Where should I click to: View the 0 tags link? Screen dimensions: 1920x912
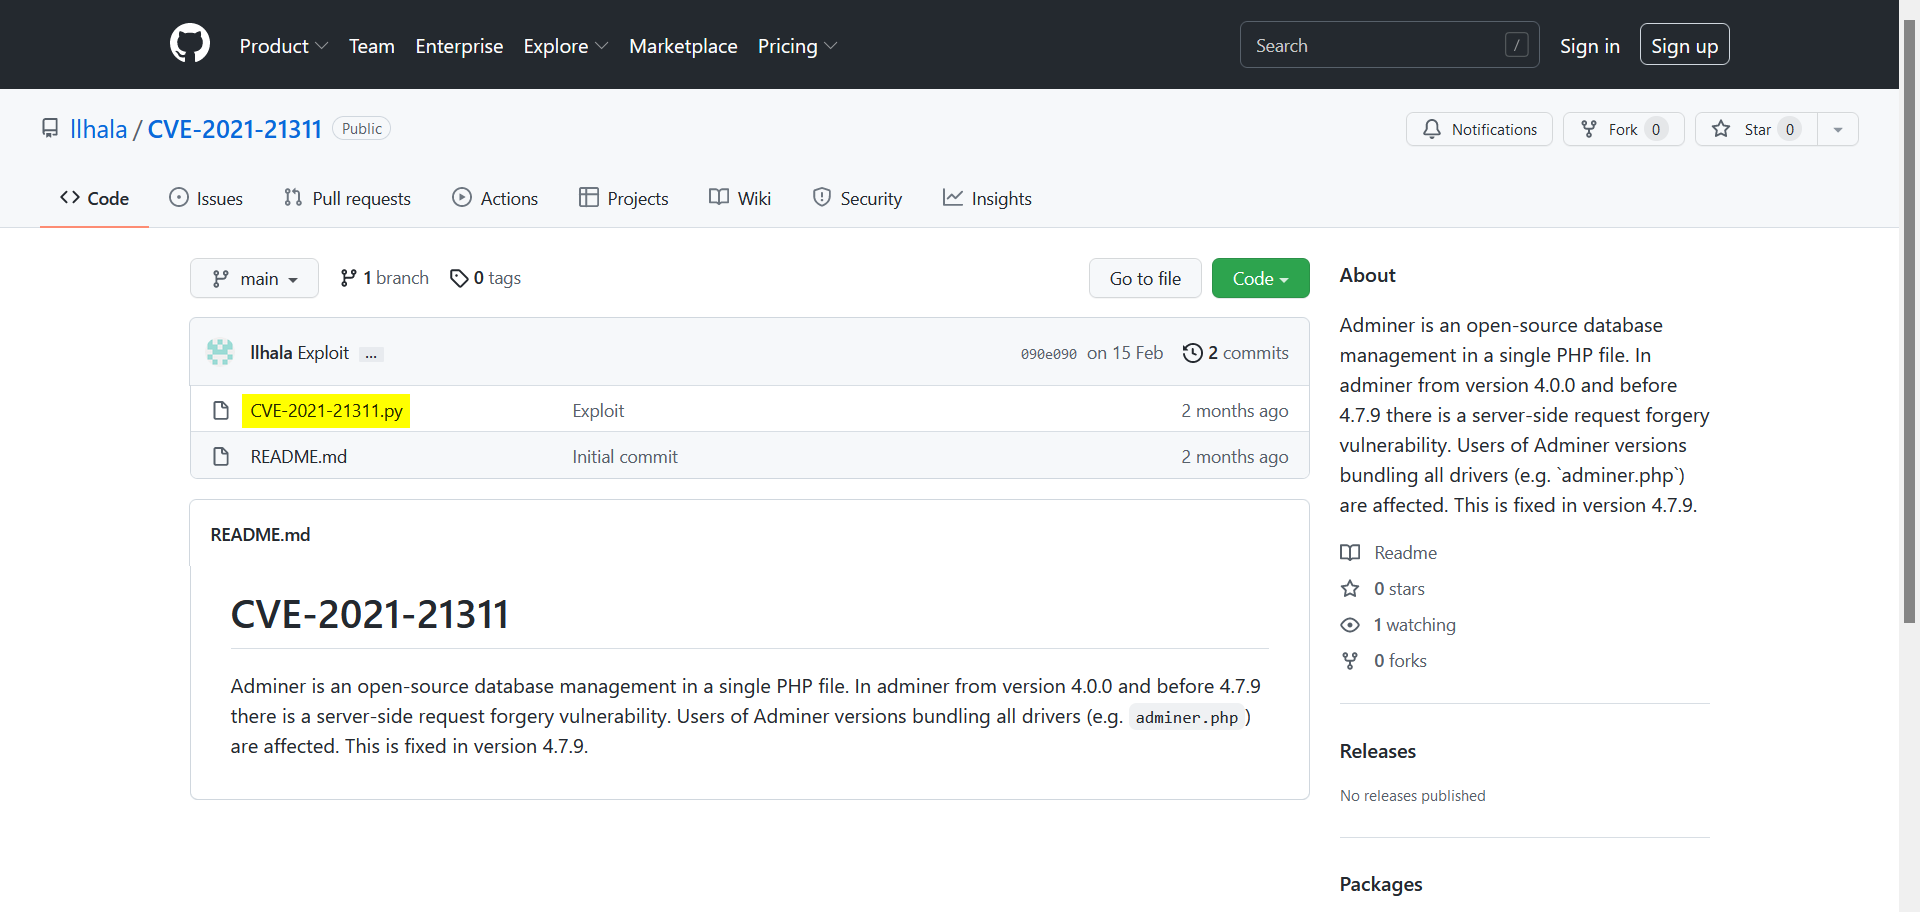point(486,278)
